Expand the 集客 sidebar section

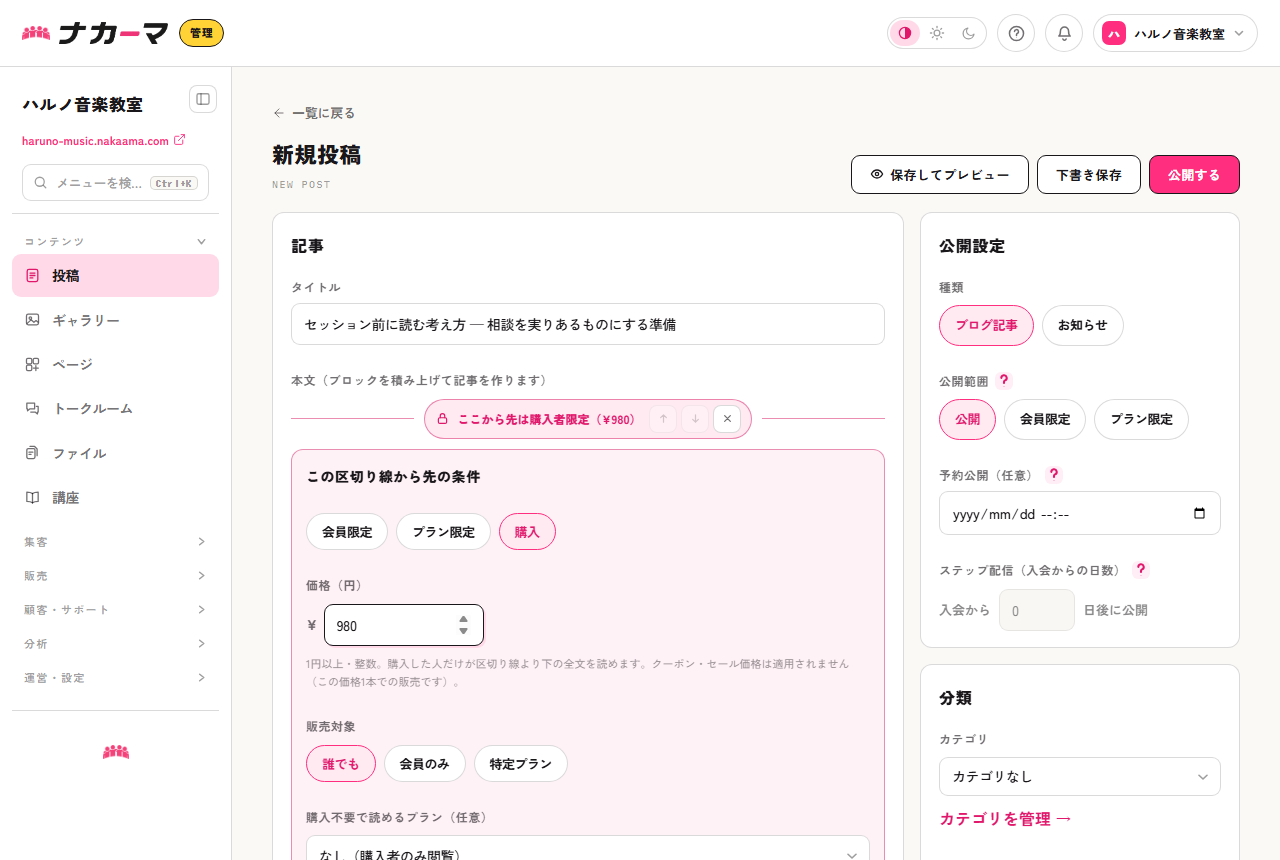point(116,542)
